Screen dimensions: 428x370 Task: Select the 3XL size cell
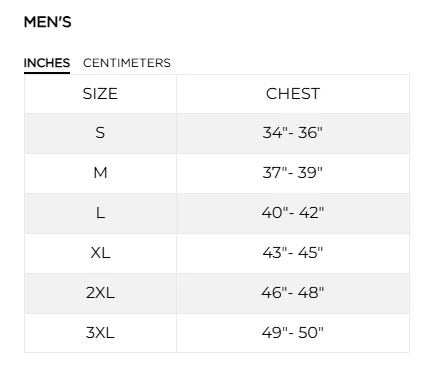[100, 333]
